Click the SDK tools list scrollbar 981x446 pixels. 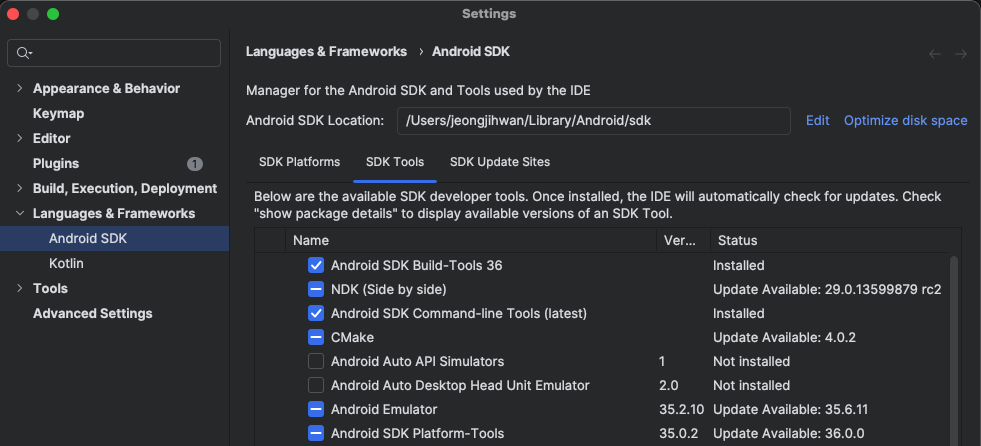953,350
